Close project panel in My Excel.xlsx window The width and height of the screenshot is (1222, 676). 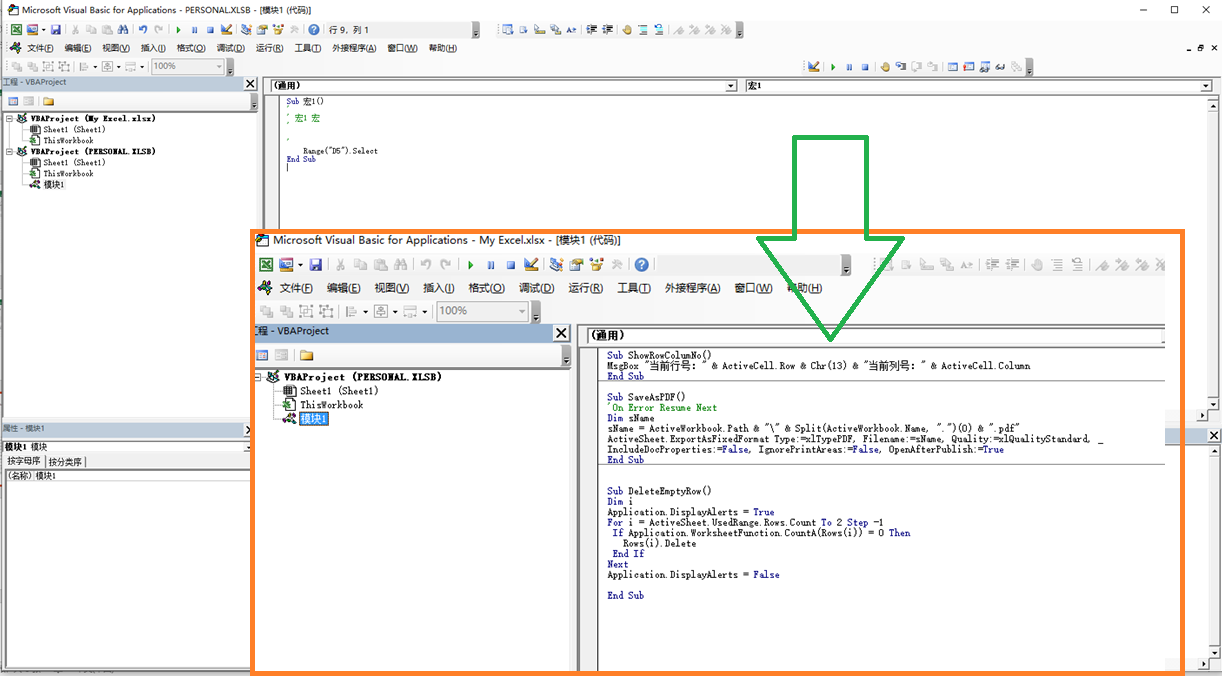561,332
